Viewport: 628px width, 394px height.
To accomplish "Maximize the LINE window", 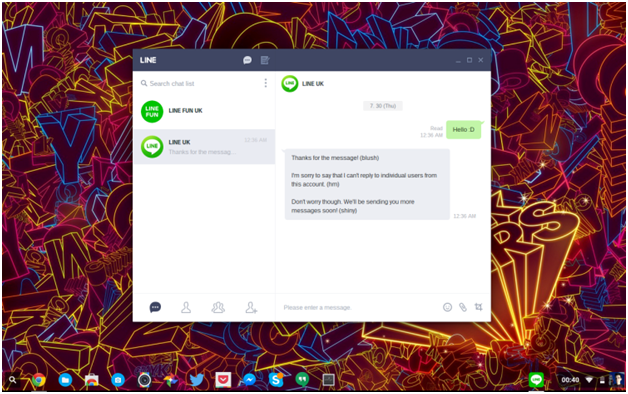I will tap(469, 60).
